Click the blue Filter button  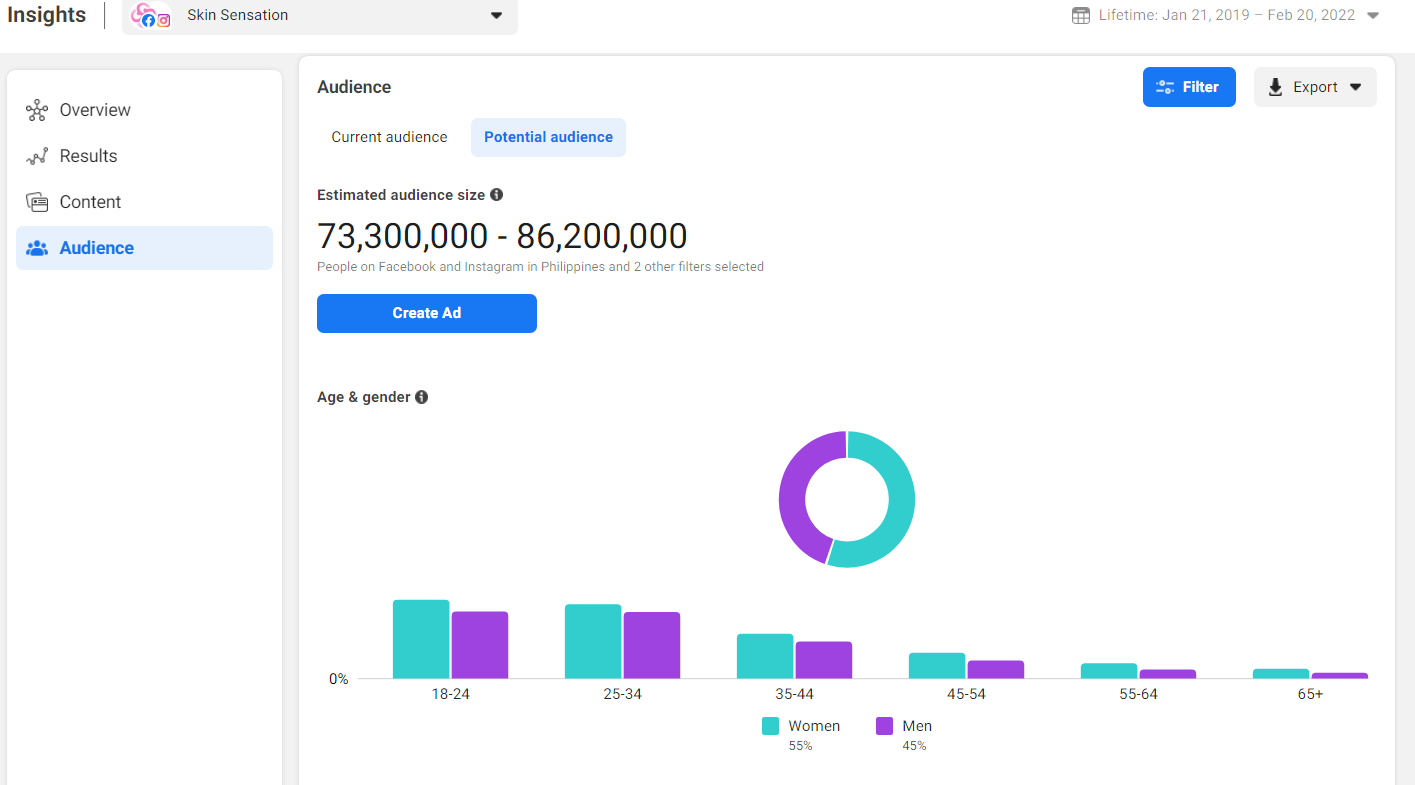click(1189, 87)
